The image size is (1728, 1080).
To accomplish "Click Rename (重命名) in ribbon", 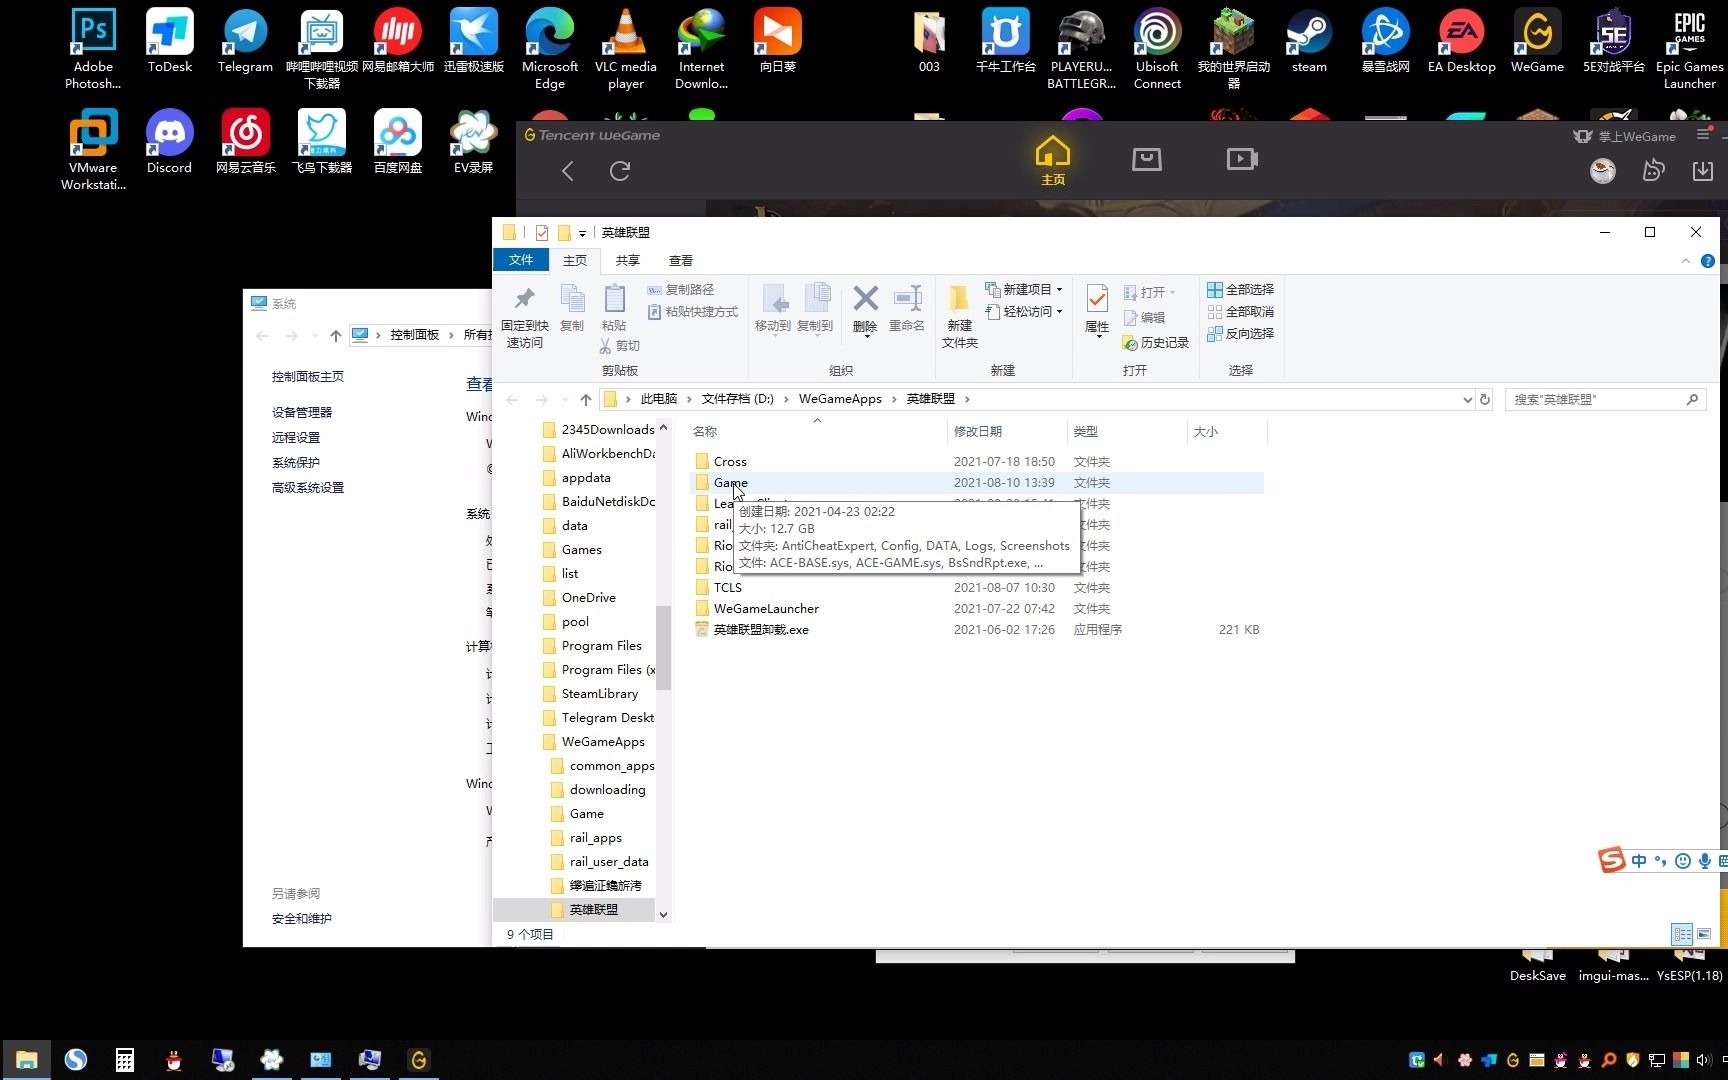I will (907, 309).
